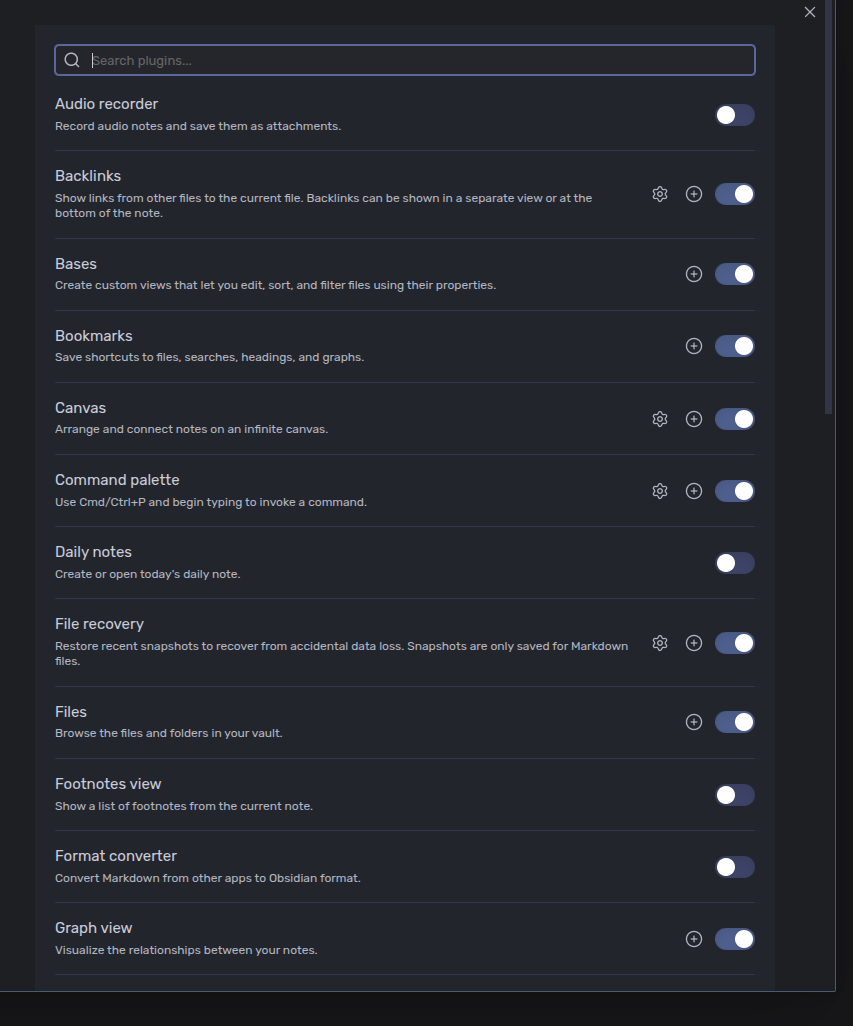The width and height of the screenshot is (853, 1026).
Task: Close the settings dialog
Action: [810, 12]
